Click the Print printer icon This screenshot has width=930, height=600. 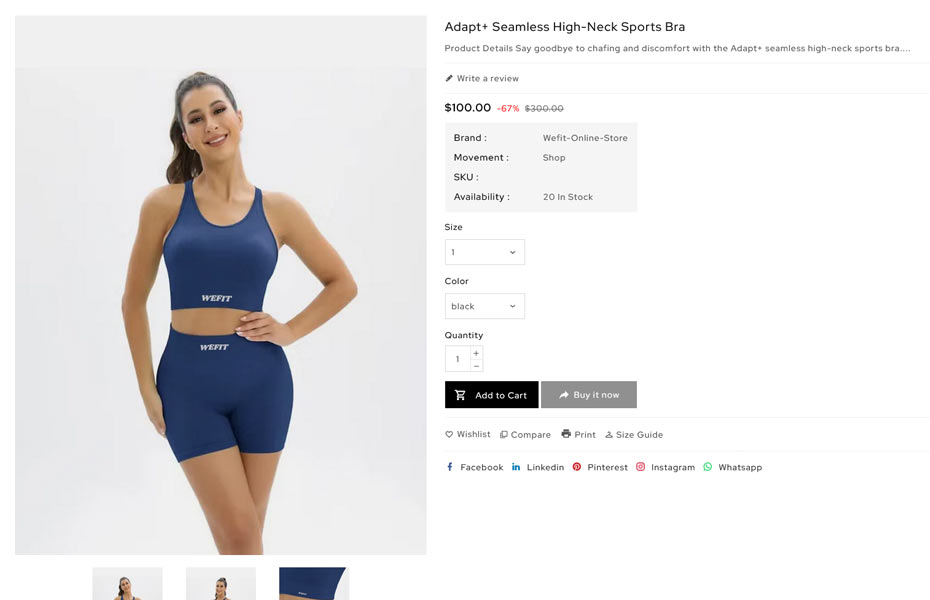pos(566,434)
